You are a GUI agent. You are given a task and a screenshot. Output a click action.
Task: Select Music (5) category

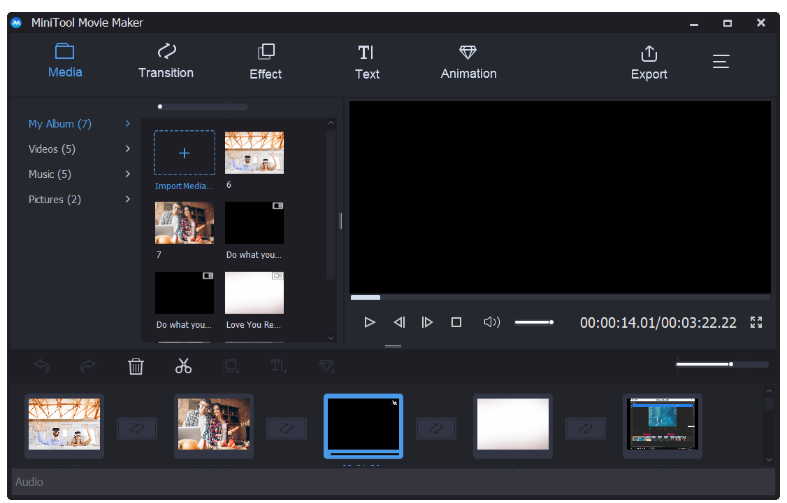pyautogui.click(x=50, y=174)
